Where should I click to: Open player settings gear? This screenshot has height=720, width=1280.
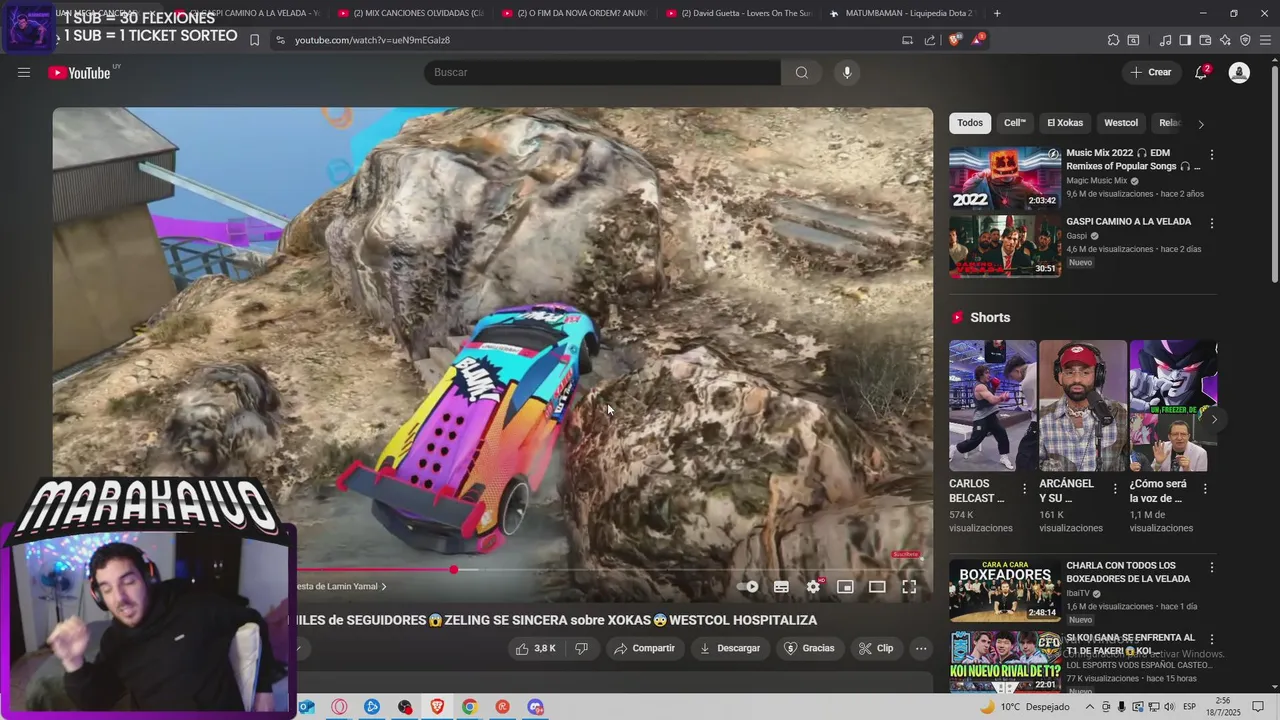pyautogui.click(x=813, y=587)
